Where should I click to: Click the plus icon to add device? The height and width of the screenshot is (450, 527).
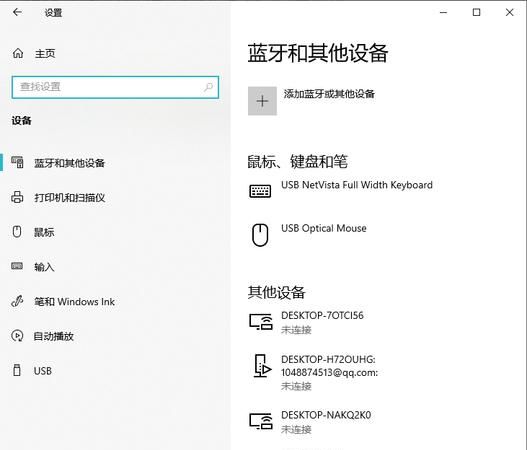(x=262, y=101)
